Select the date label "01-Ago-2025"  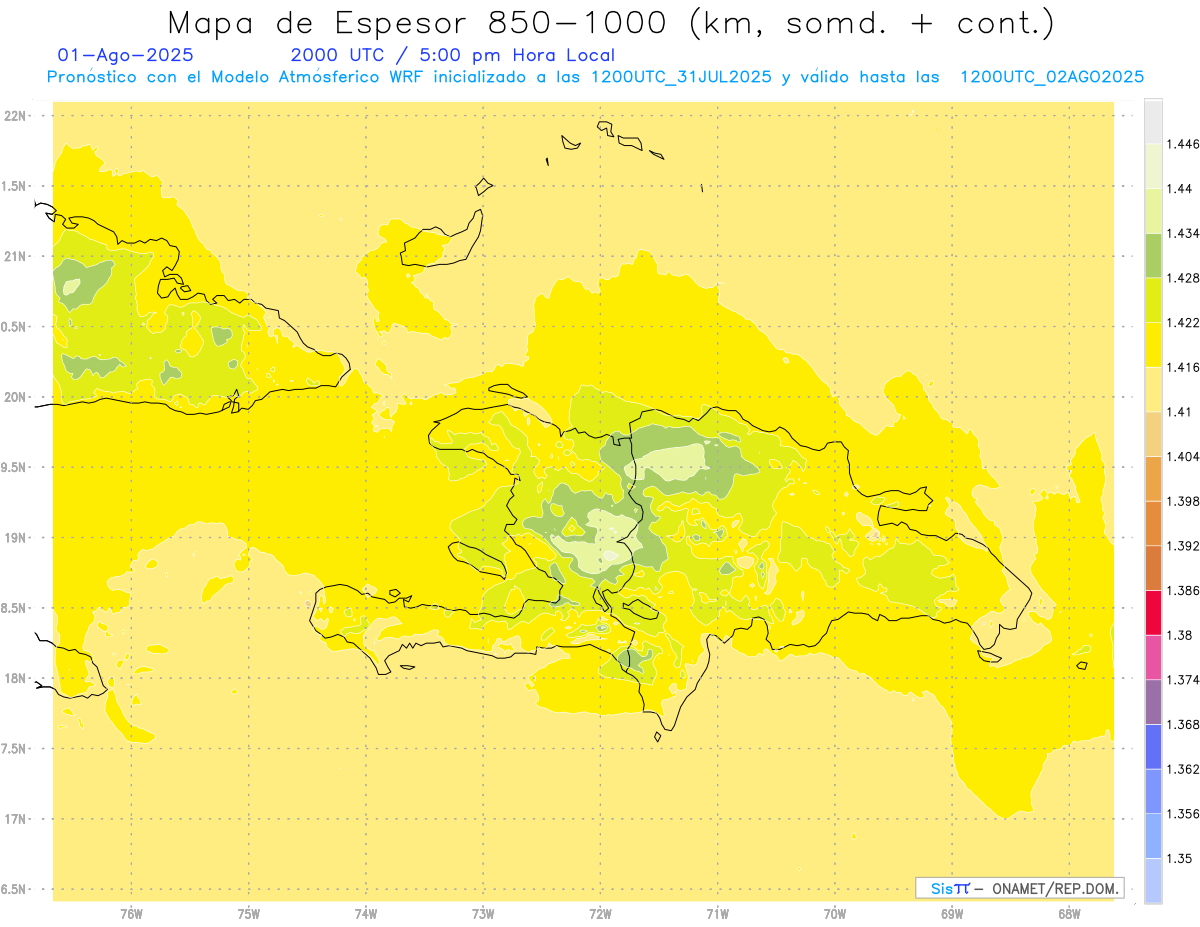click(x=126, y=56)
